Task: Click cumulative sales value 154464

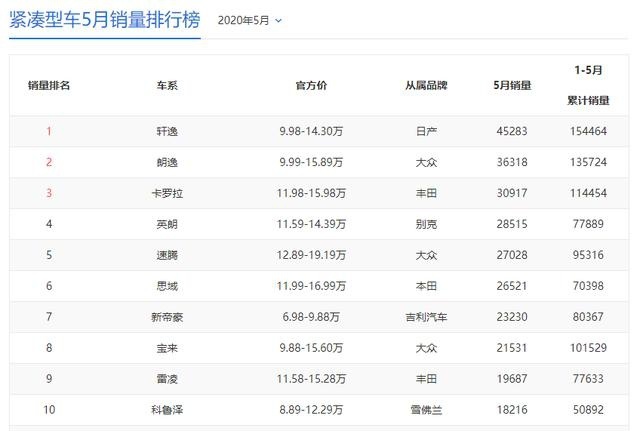Action: [x=588, y=131]
